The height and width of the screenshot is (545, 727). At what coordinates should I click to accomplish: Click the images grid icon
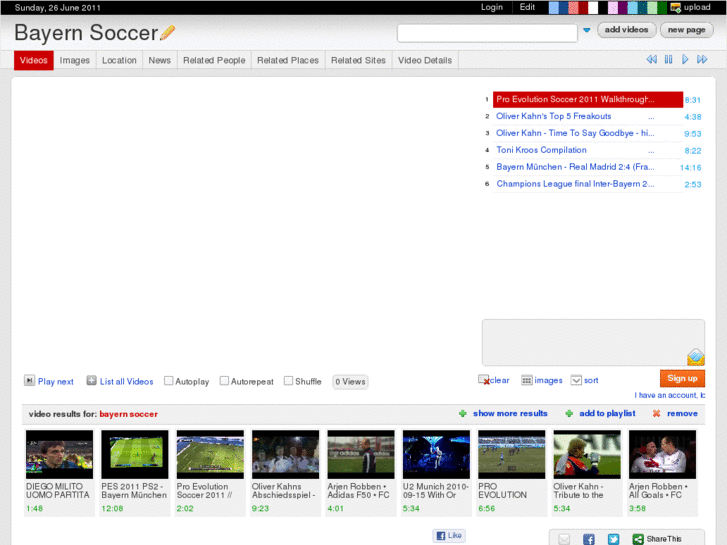tap(527, 380)
